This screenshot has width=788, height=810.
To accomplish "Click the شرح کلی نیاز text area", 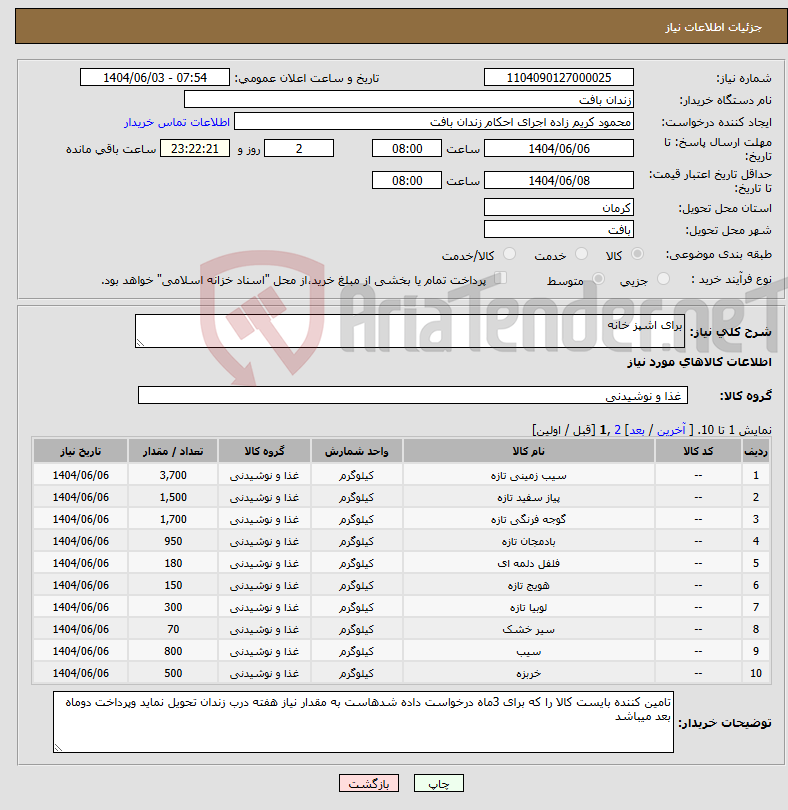I will point(409,331).
